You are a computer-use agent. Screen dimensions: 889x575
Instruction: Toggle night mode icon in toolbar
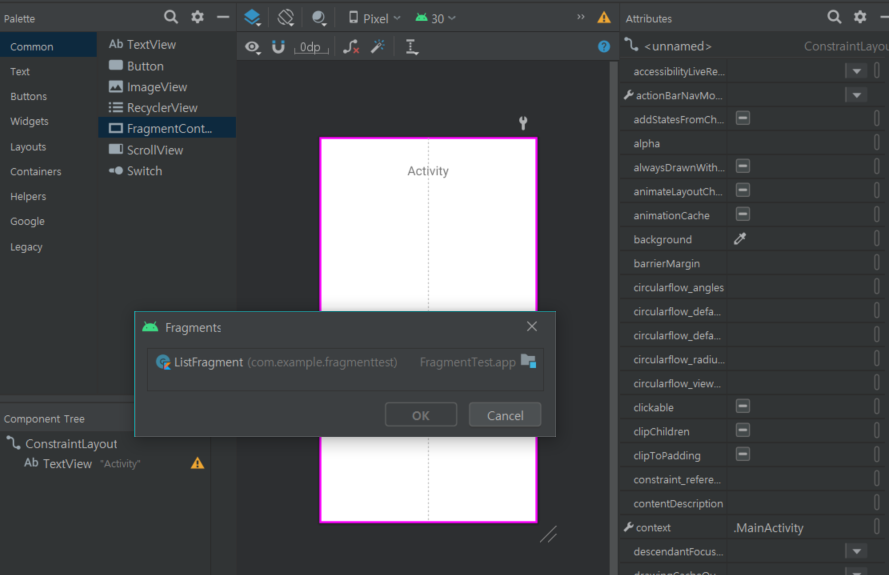coord(319,18)
